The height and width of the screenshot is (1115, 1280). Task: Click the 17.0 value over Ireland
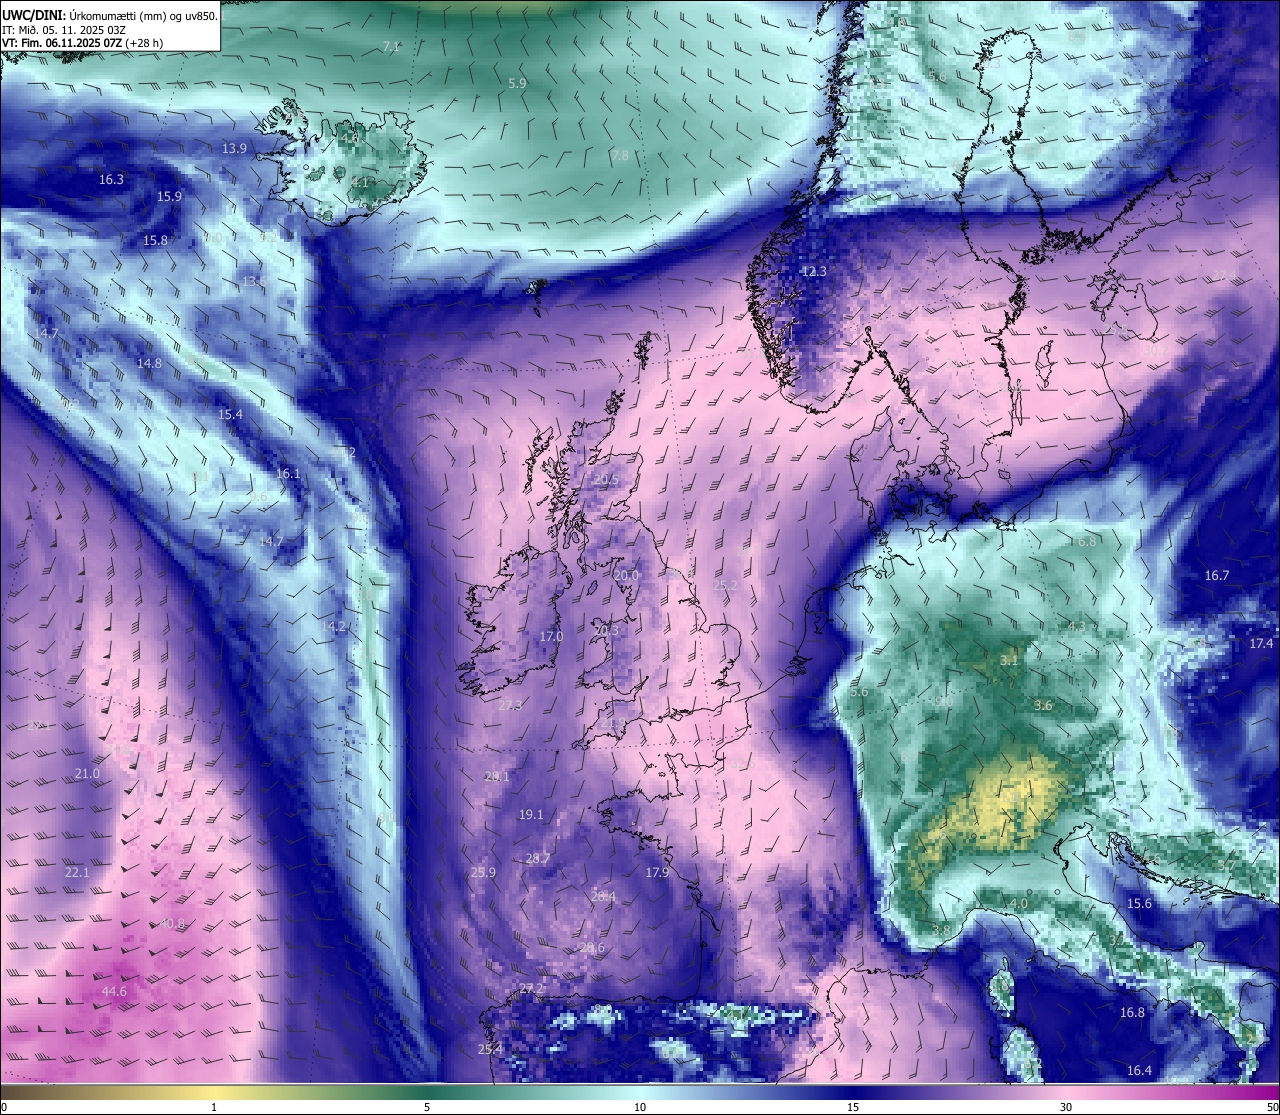point(551,637)
